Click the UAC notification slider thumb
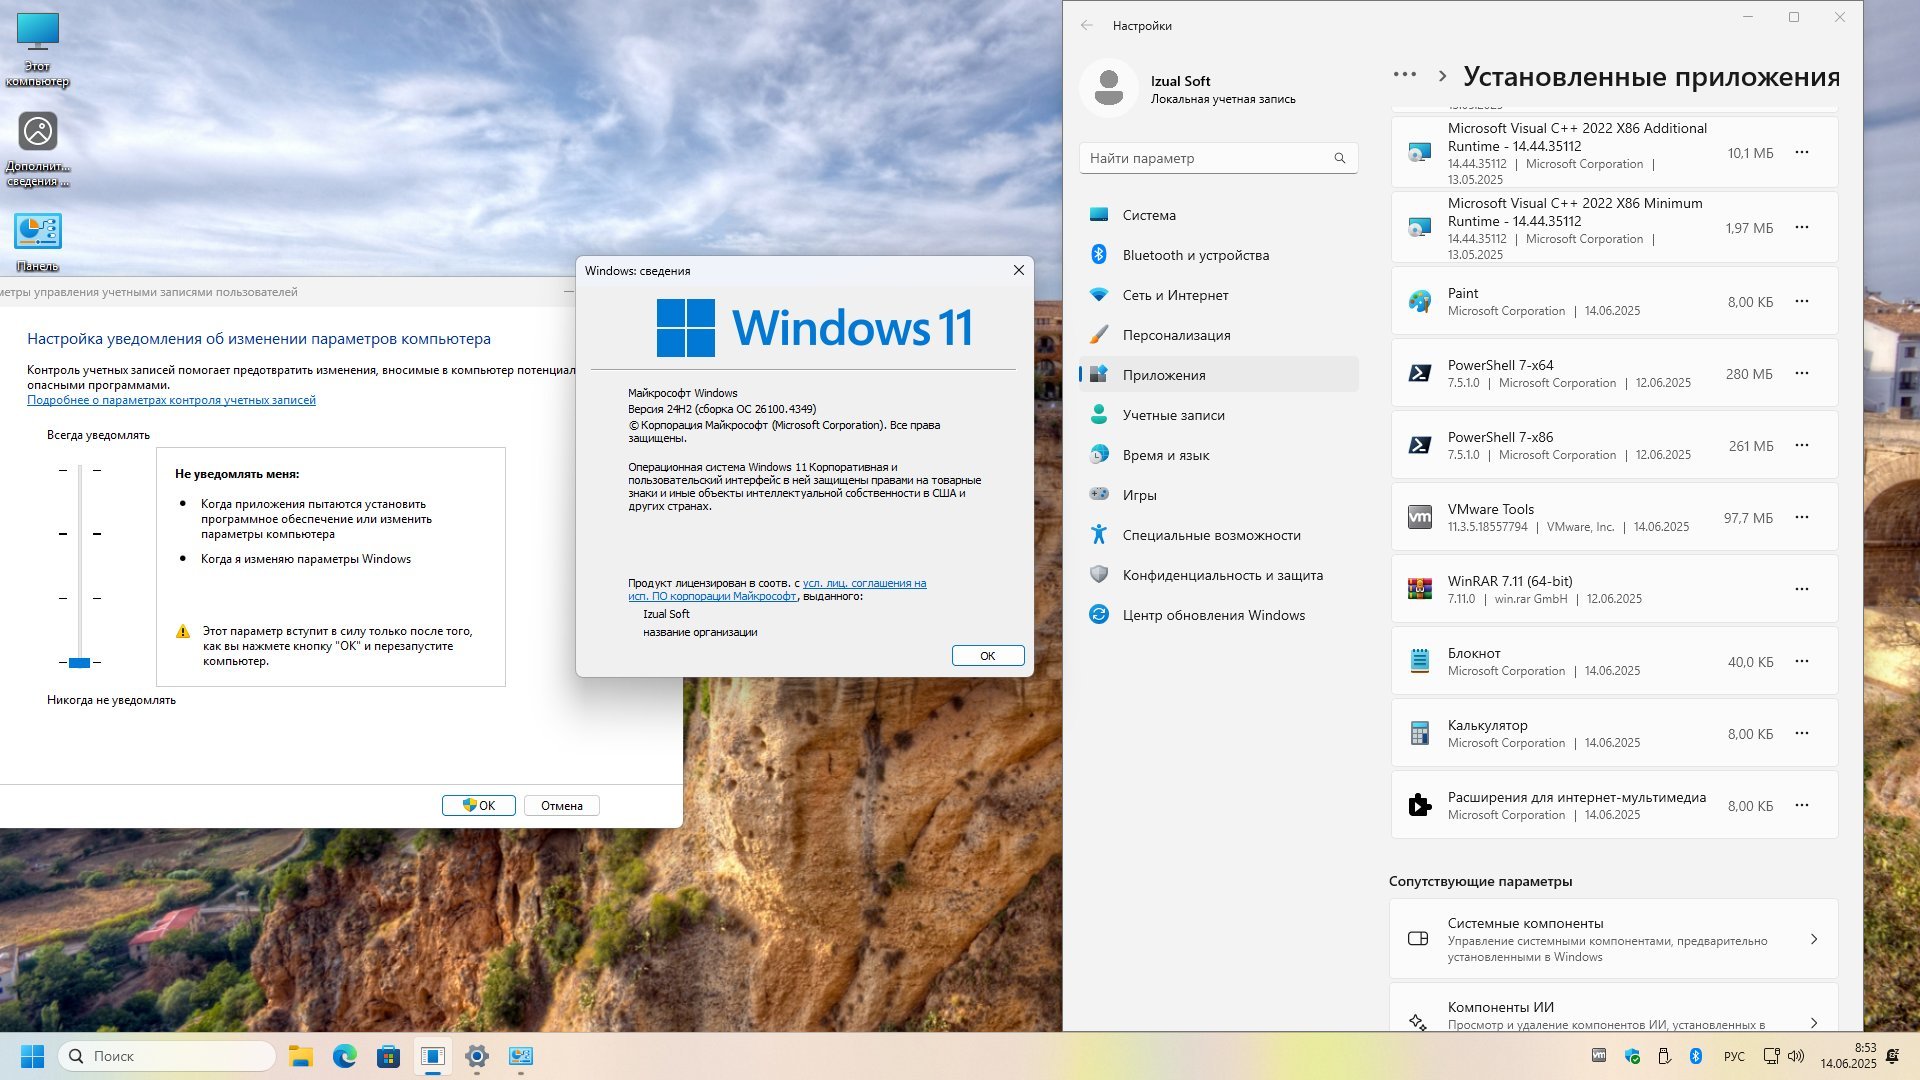This screenshot has width=1920, height=1080. pyautogui.click(x=79, y=662)
